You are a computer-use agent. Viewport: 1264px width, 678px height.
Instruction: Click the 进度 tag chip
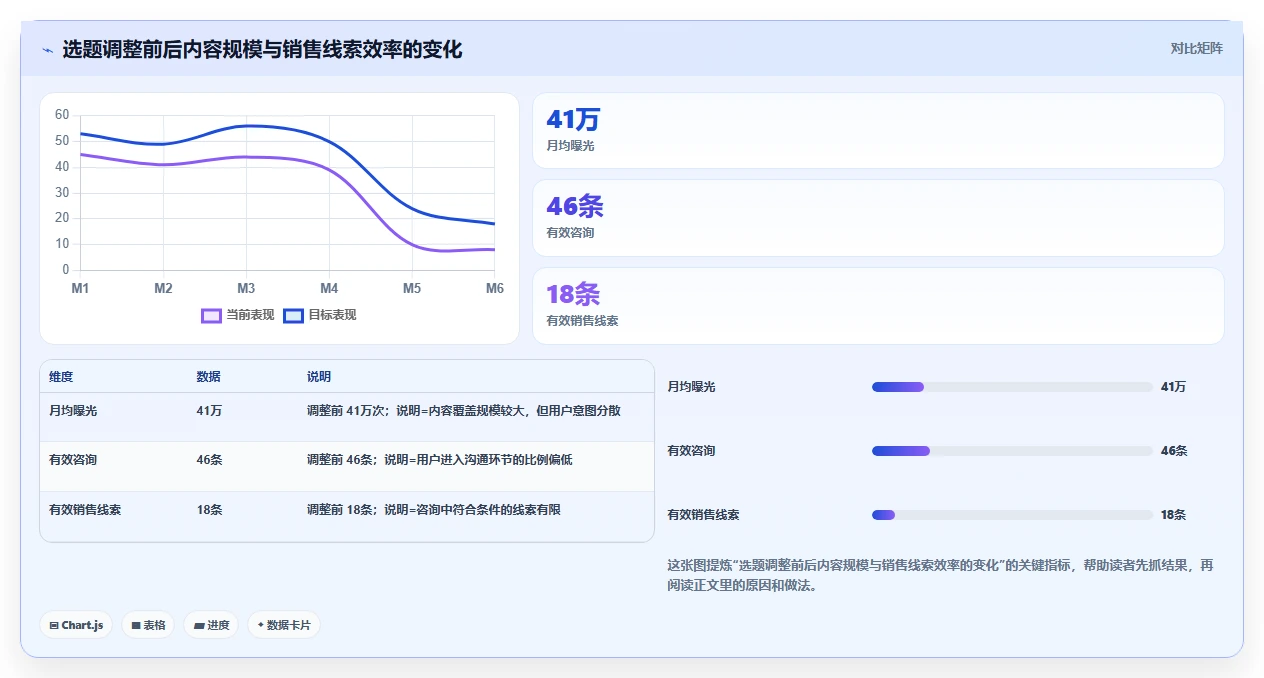211,625
